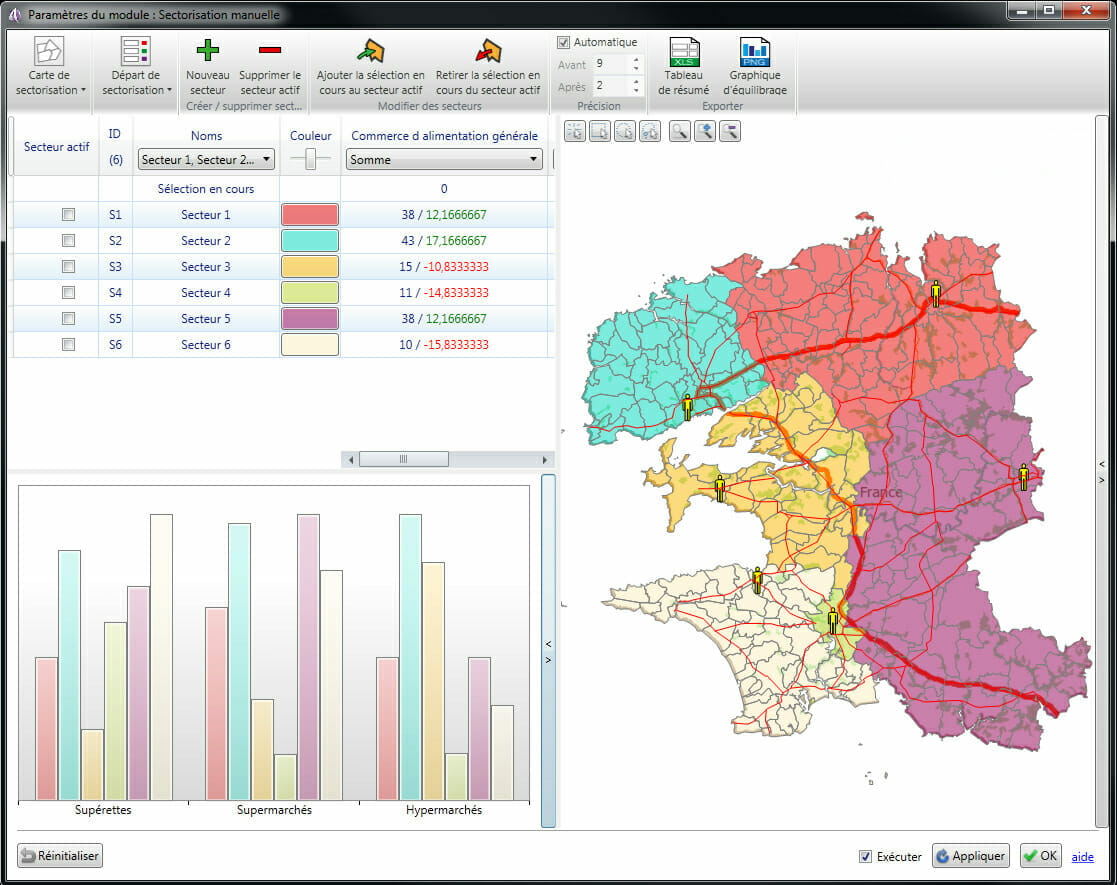Click the Supermarchés chart axis label
The image size is (1117, 885).
(274, 810)
